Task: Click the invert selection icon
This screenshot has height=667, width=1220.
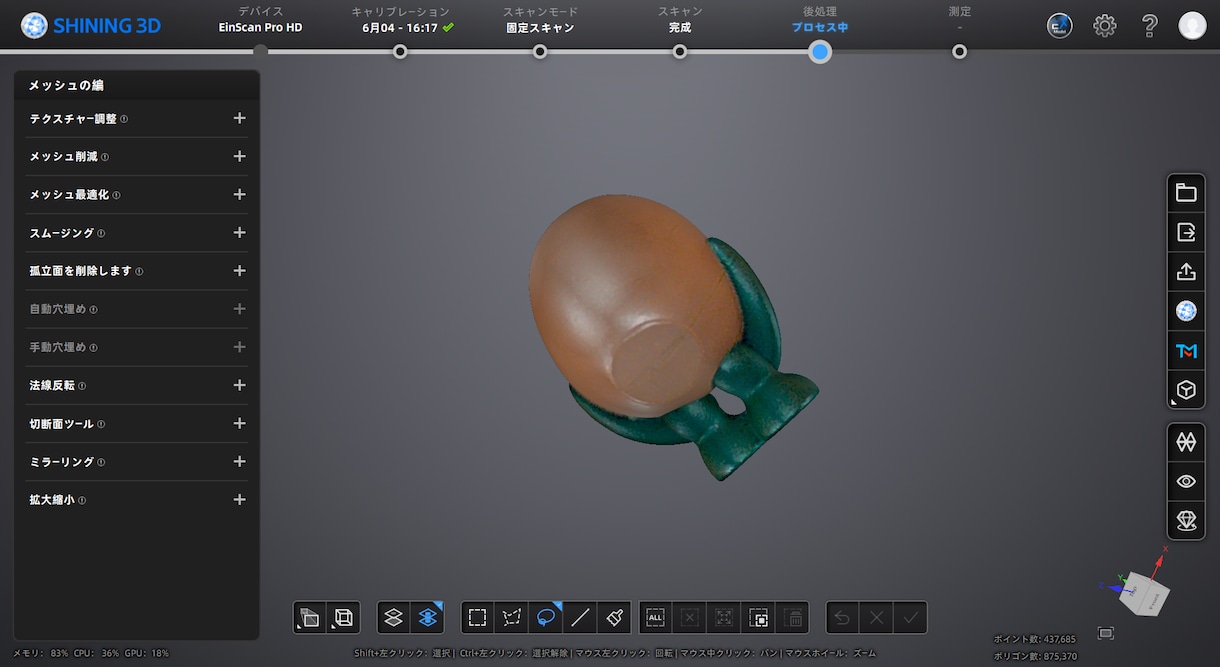Action: tap(724, 618)
